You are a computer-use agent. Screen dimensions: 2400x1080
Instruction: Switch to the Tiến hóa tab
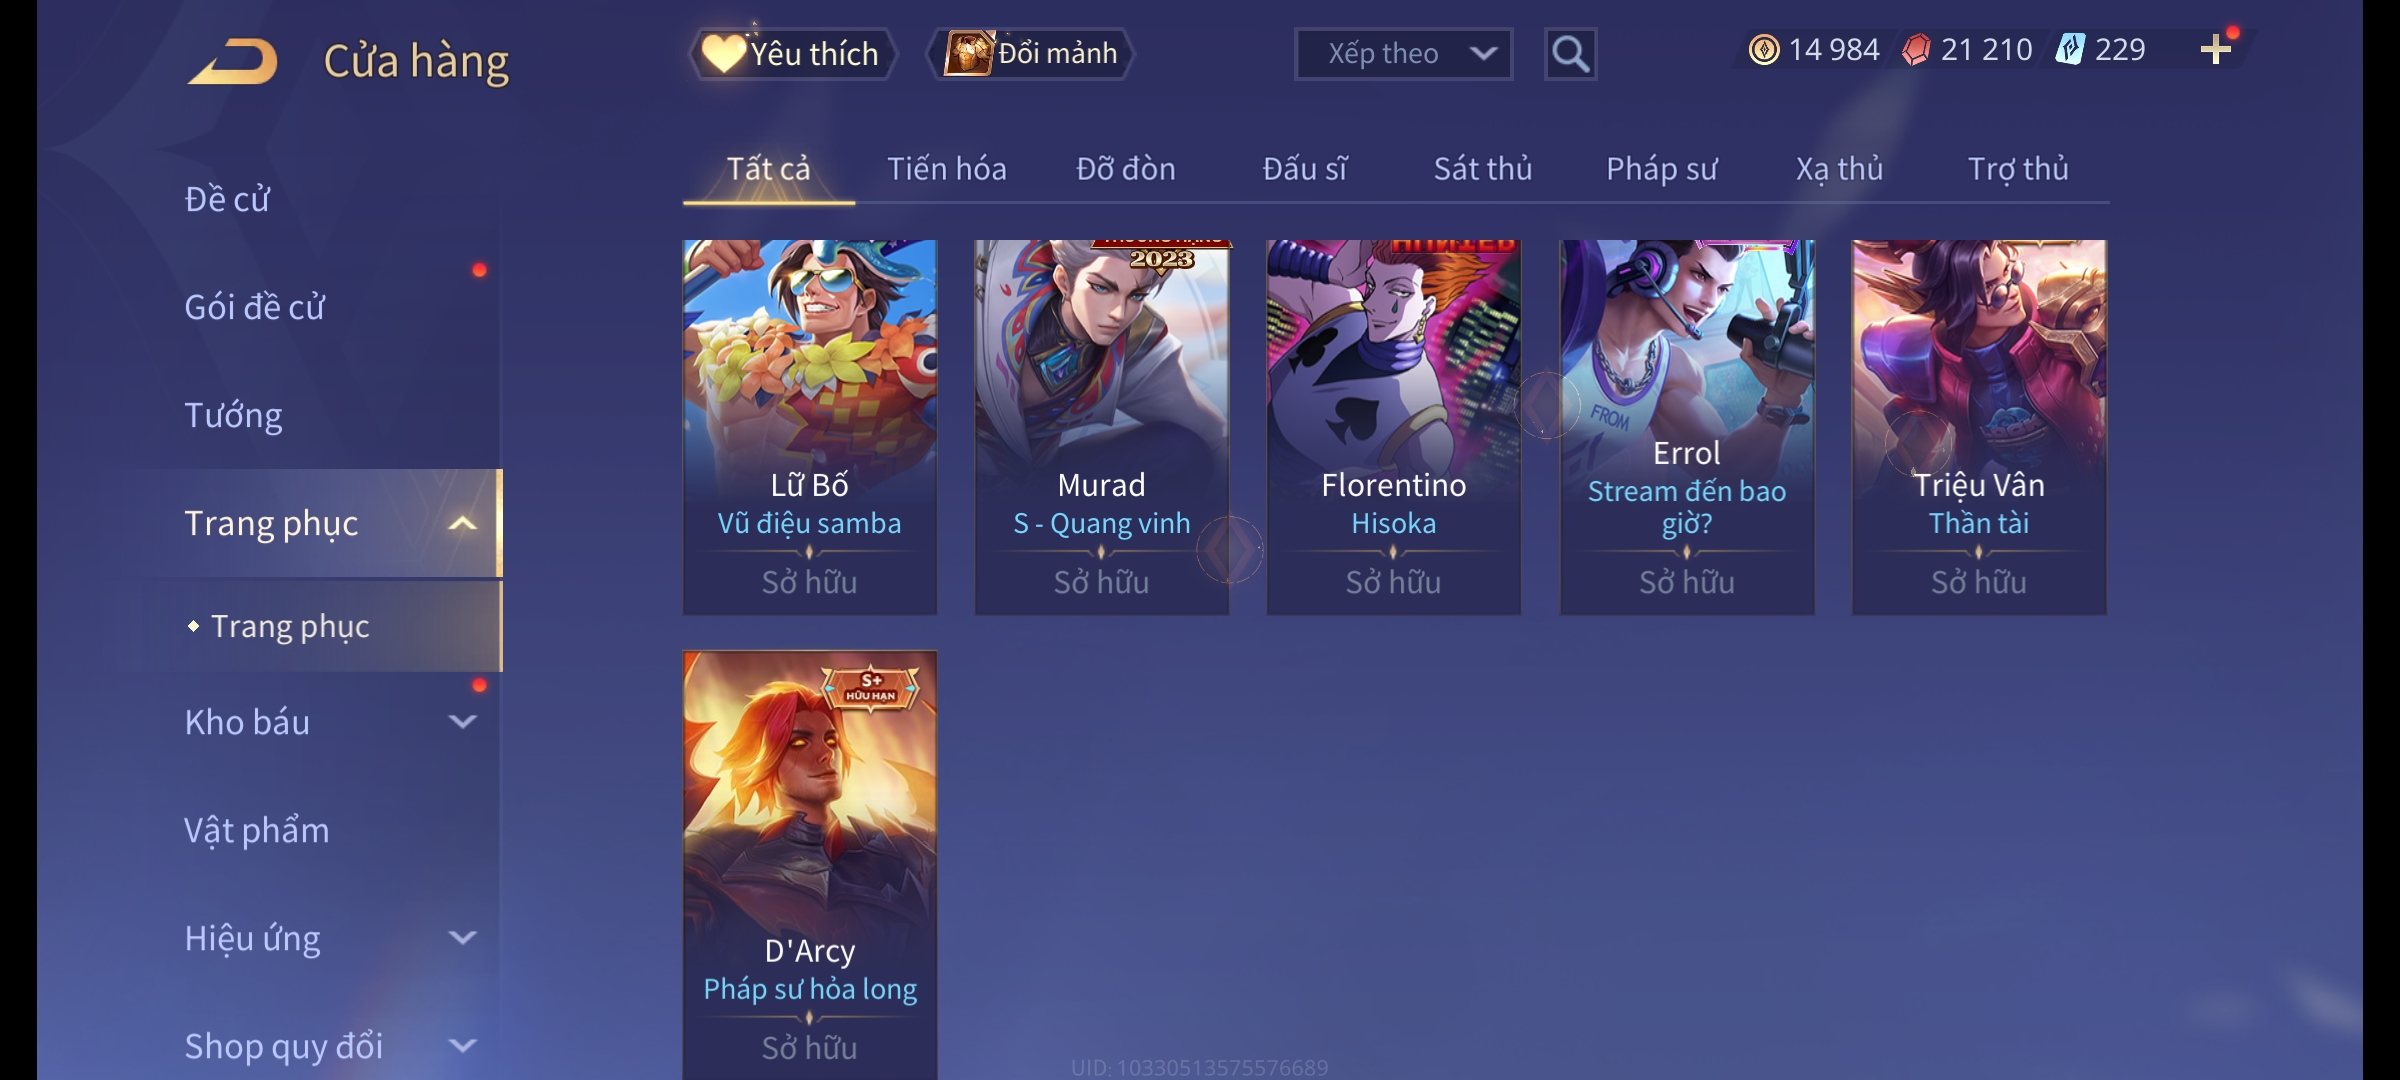click(x=947, y=169)
